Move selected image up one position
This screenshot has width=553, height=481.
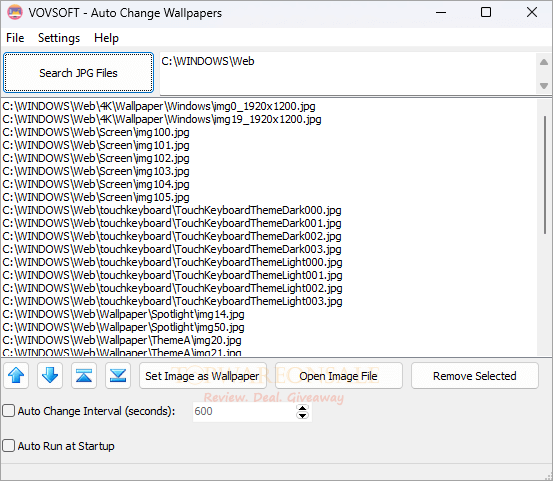(x=16, y=376)
